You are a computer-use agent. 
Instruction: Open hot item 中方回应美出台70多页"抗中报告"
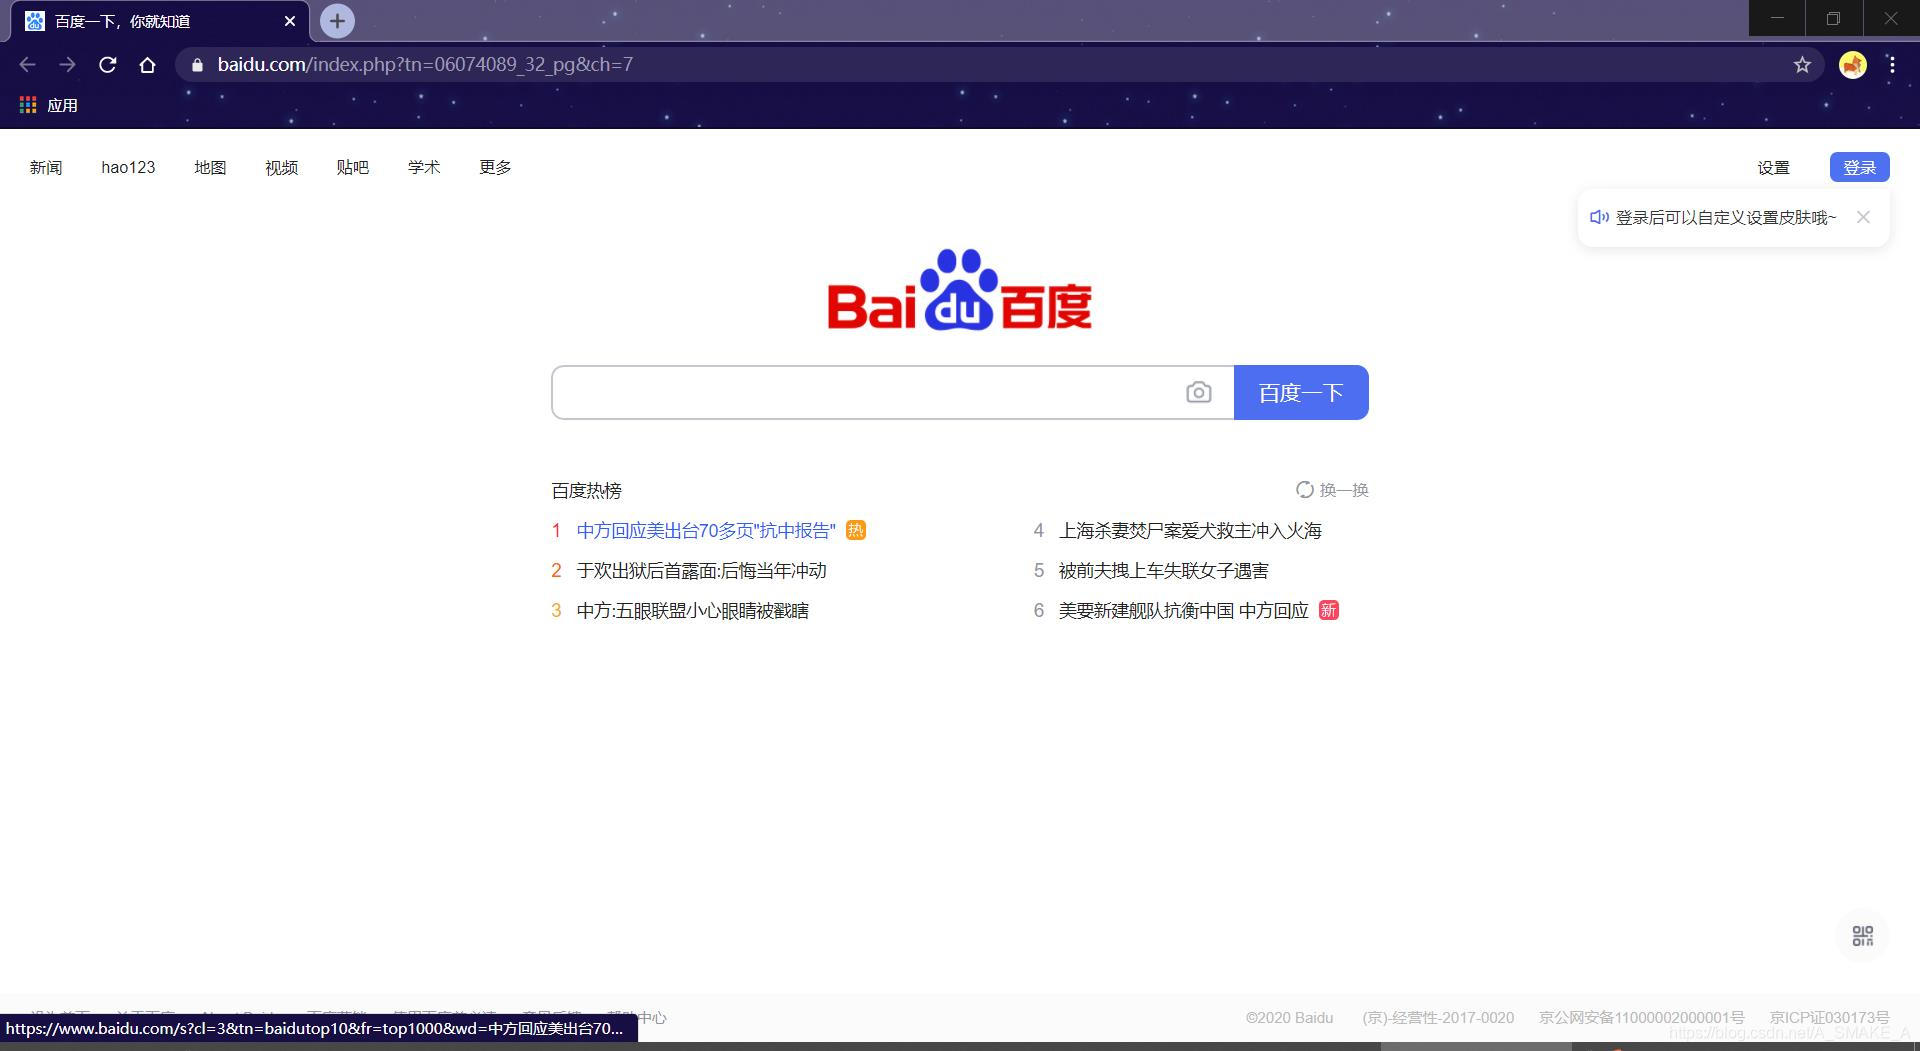(706, 531)
